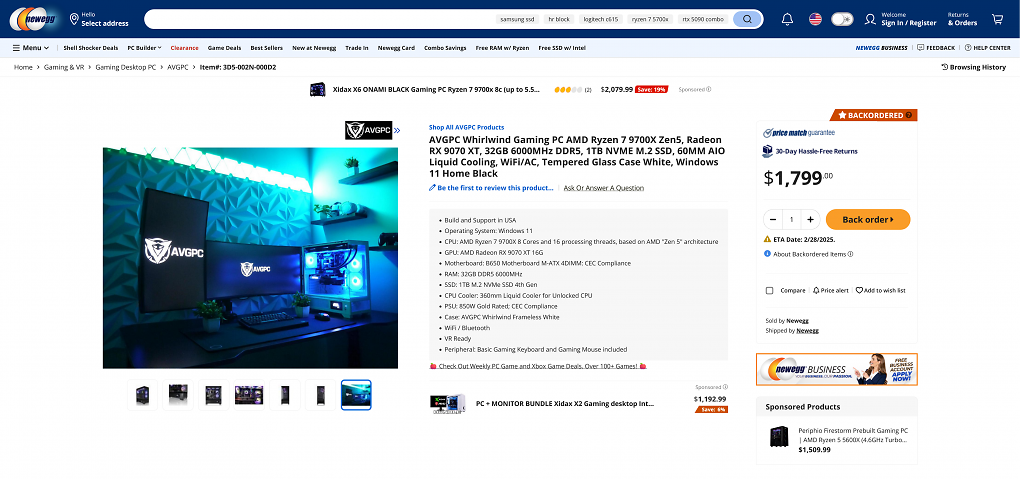Image resolution: width=1020 pixels, height=479 pixels.
Task: Select the sixth product thumbnail
Action: (320, 395)
